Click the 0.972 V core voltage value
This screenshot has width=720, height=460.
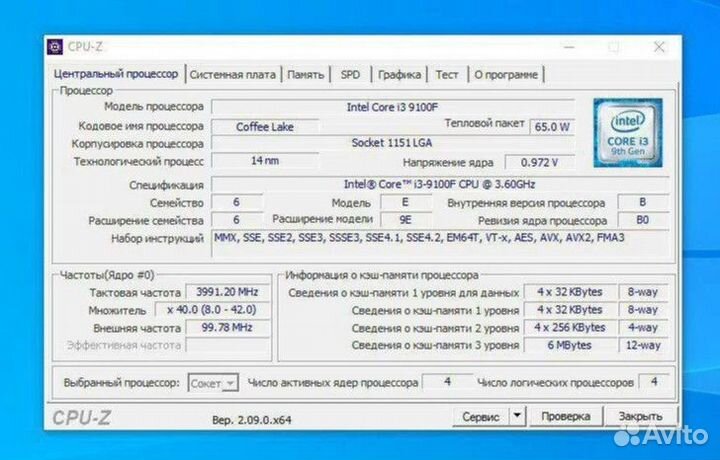pos(540,162)
